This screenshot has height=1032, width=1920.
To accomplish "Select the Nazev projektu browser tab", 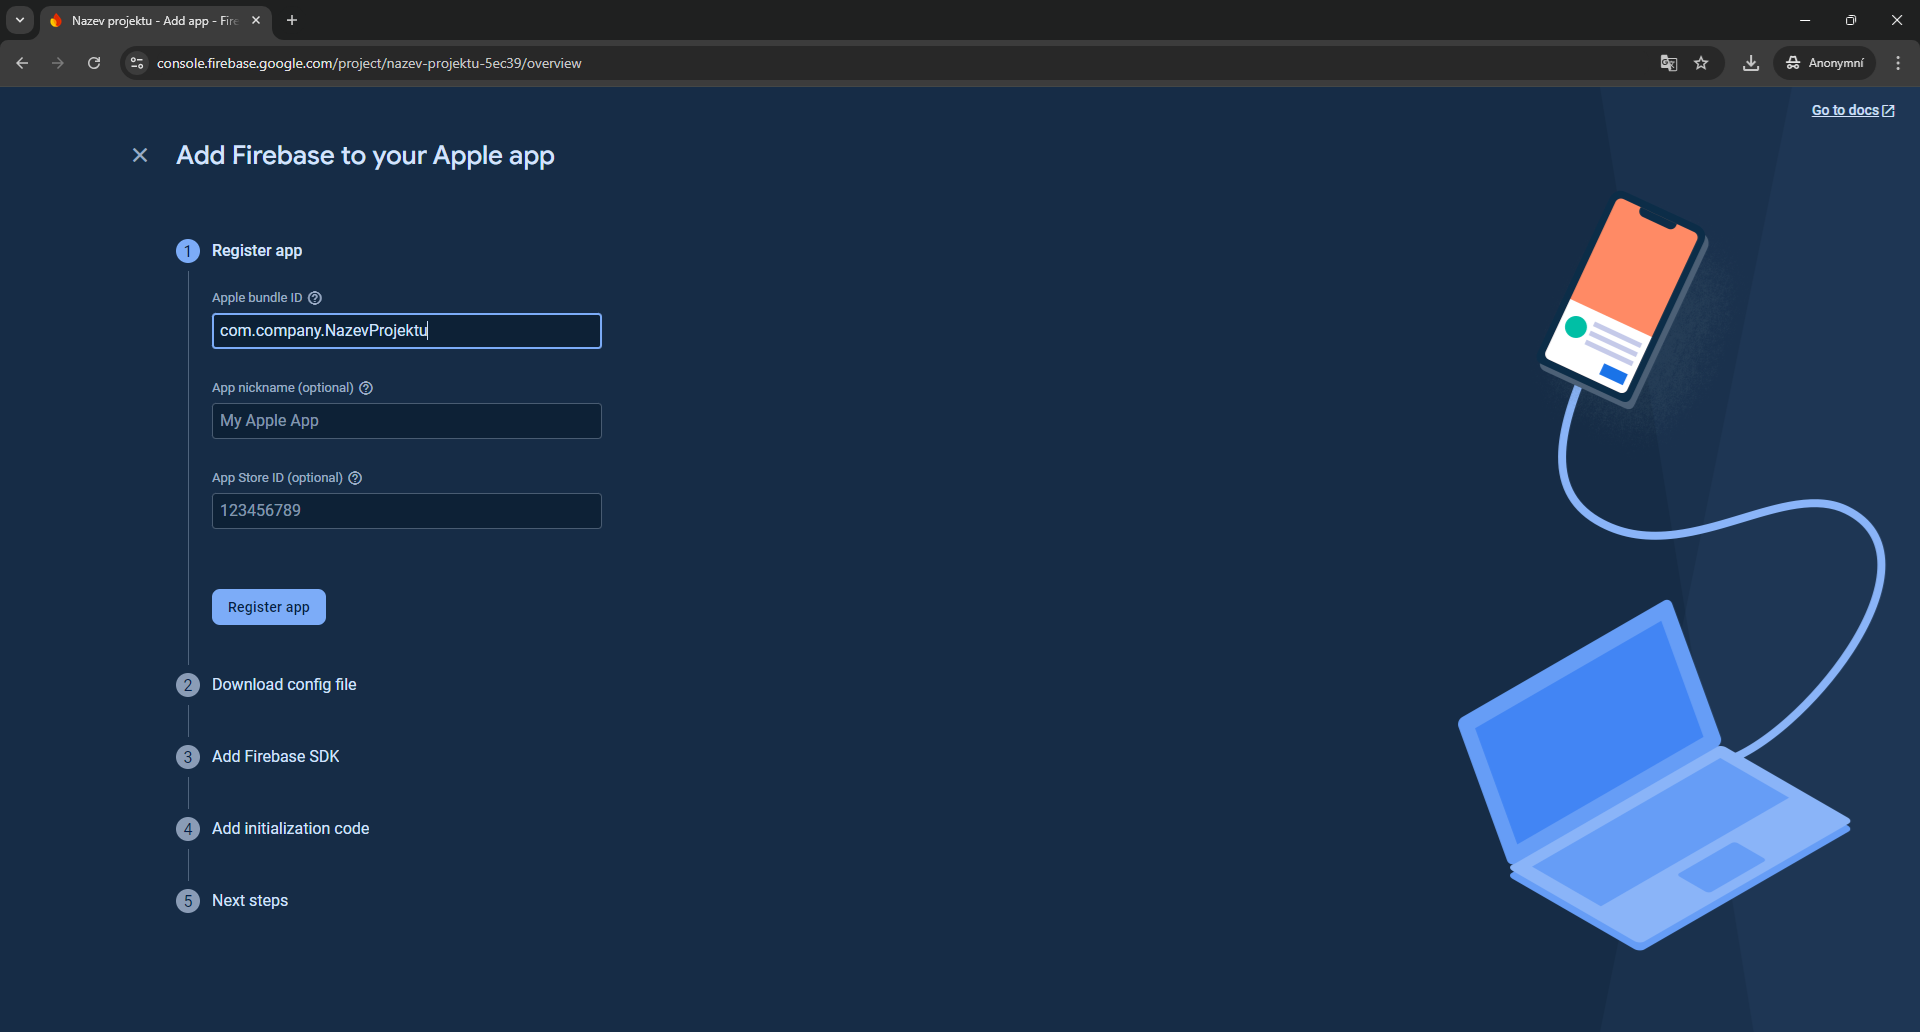I will (x=150, y=20).
